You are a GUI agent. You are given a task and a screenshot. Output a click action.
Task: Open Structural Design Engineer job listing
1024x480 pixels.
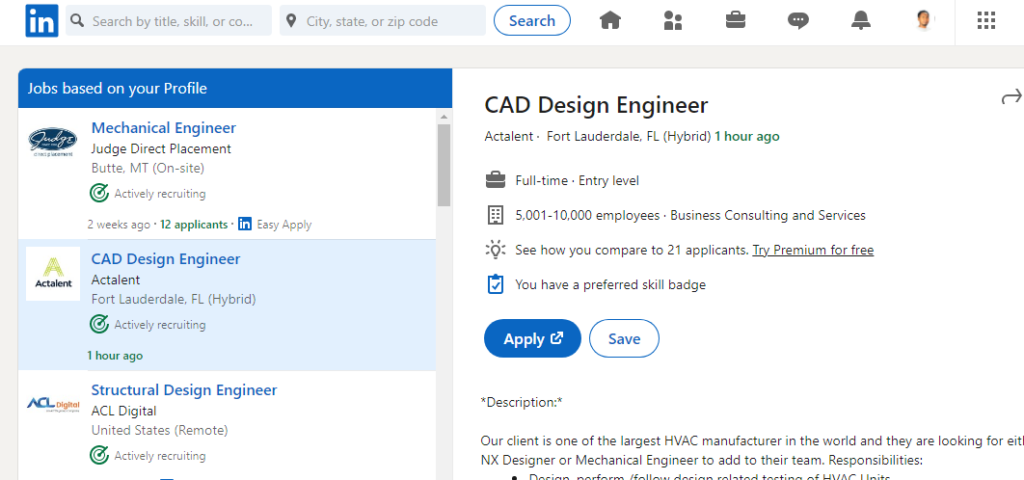[x=184, y=390]
